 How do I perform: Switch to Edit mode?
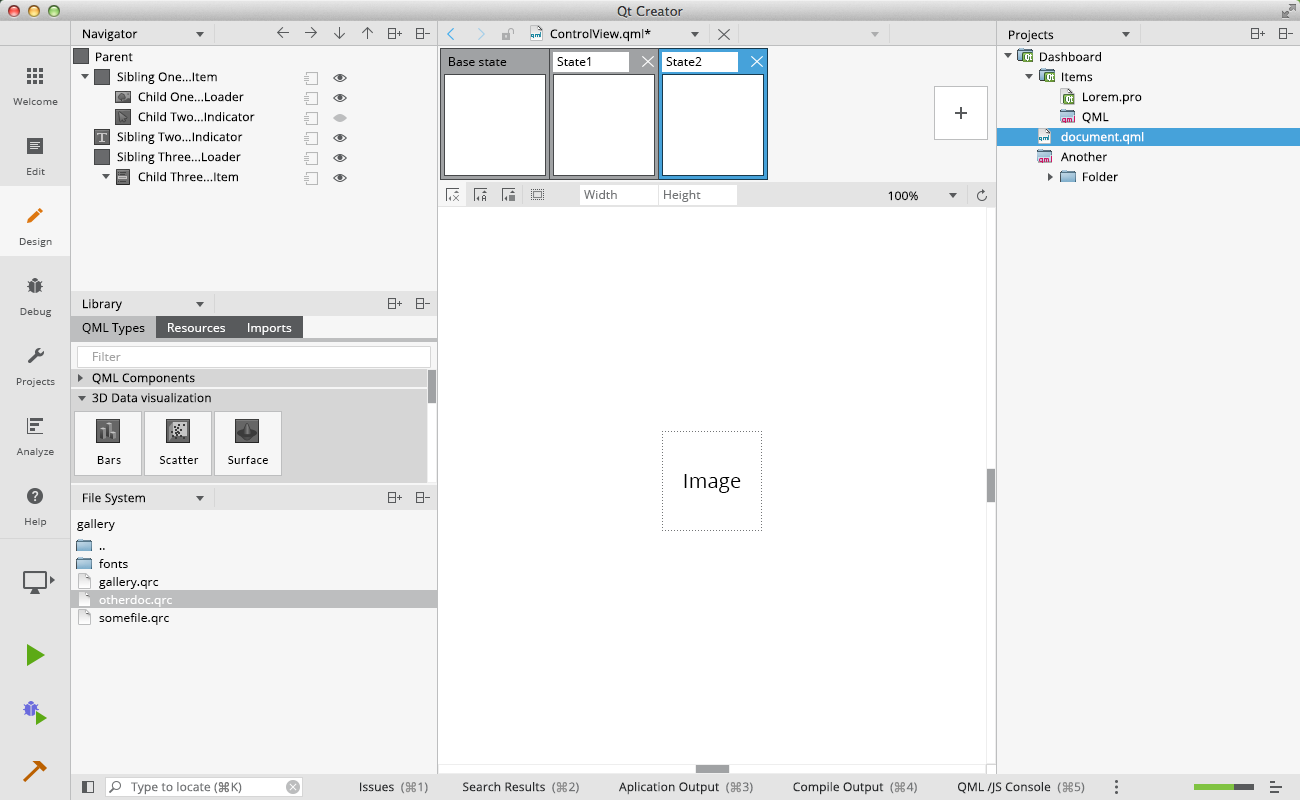35,155
